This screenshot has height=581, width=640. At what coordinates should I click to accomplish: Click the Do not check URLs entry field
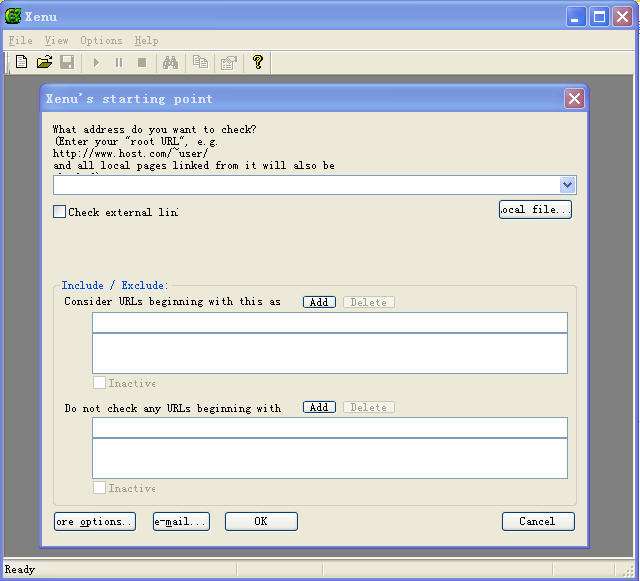(330, 427)
